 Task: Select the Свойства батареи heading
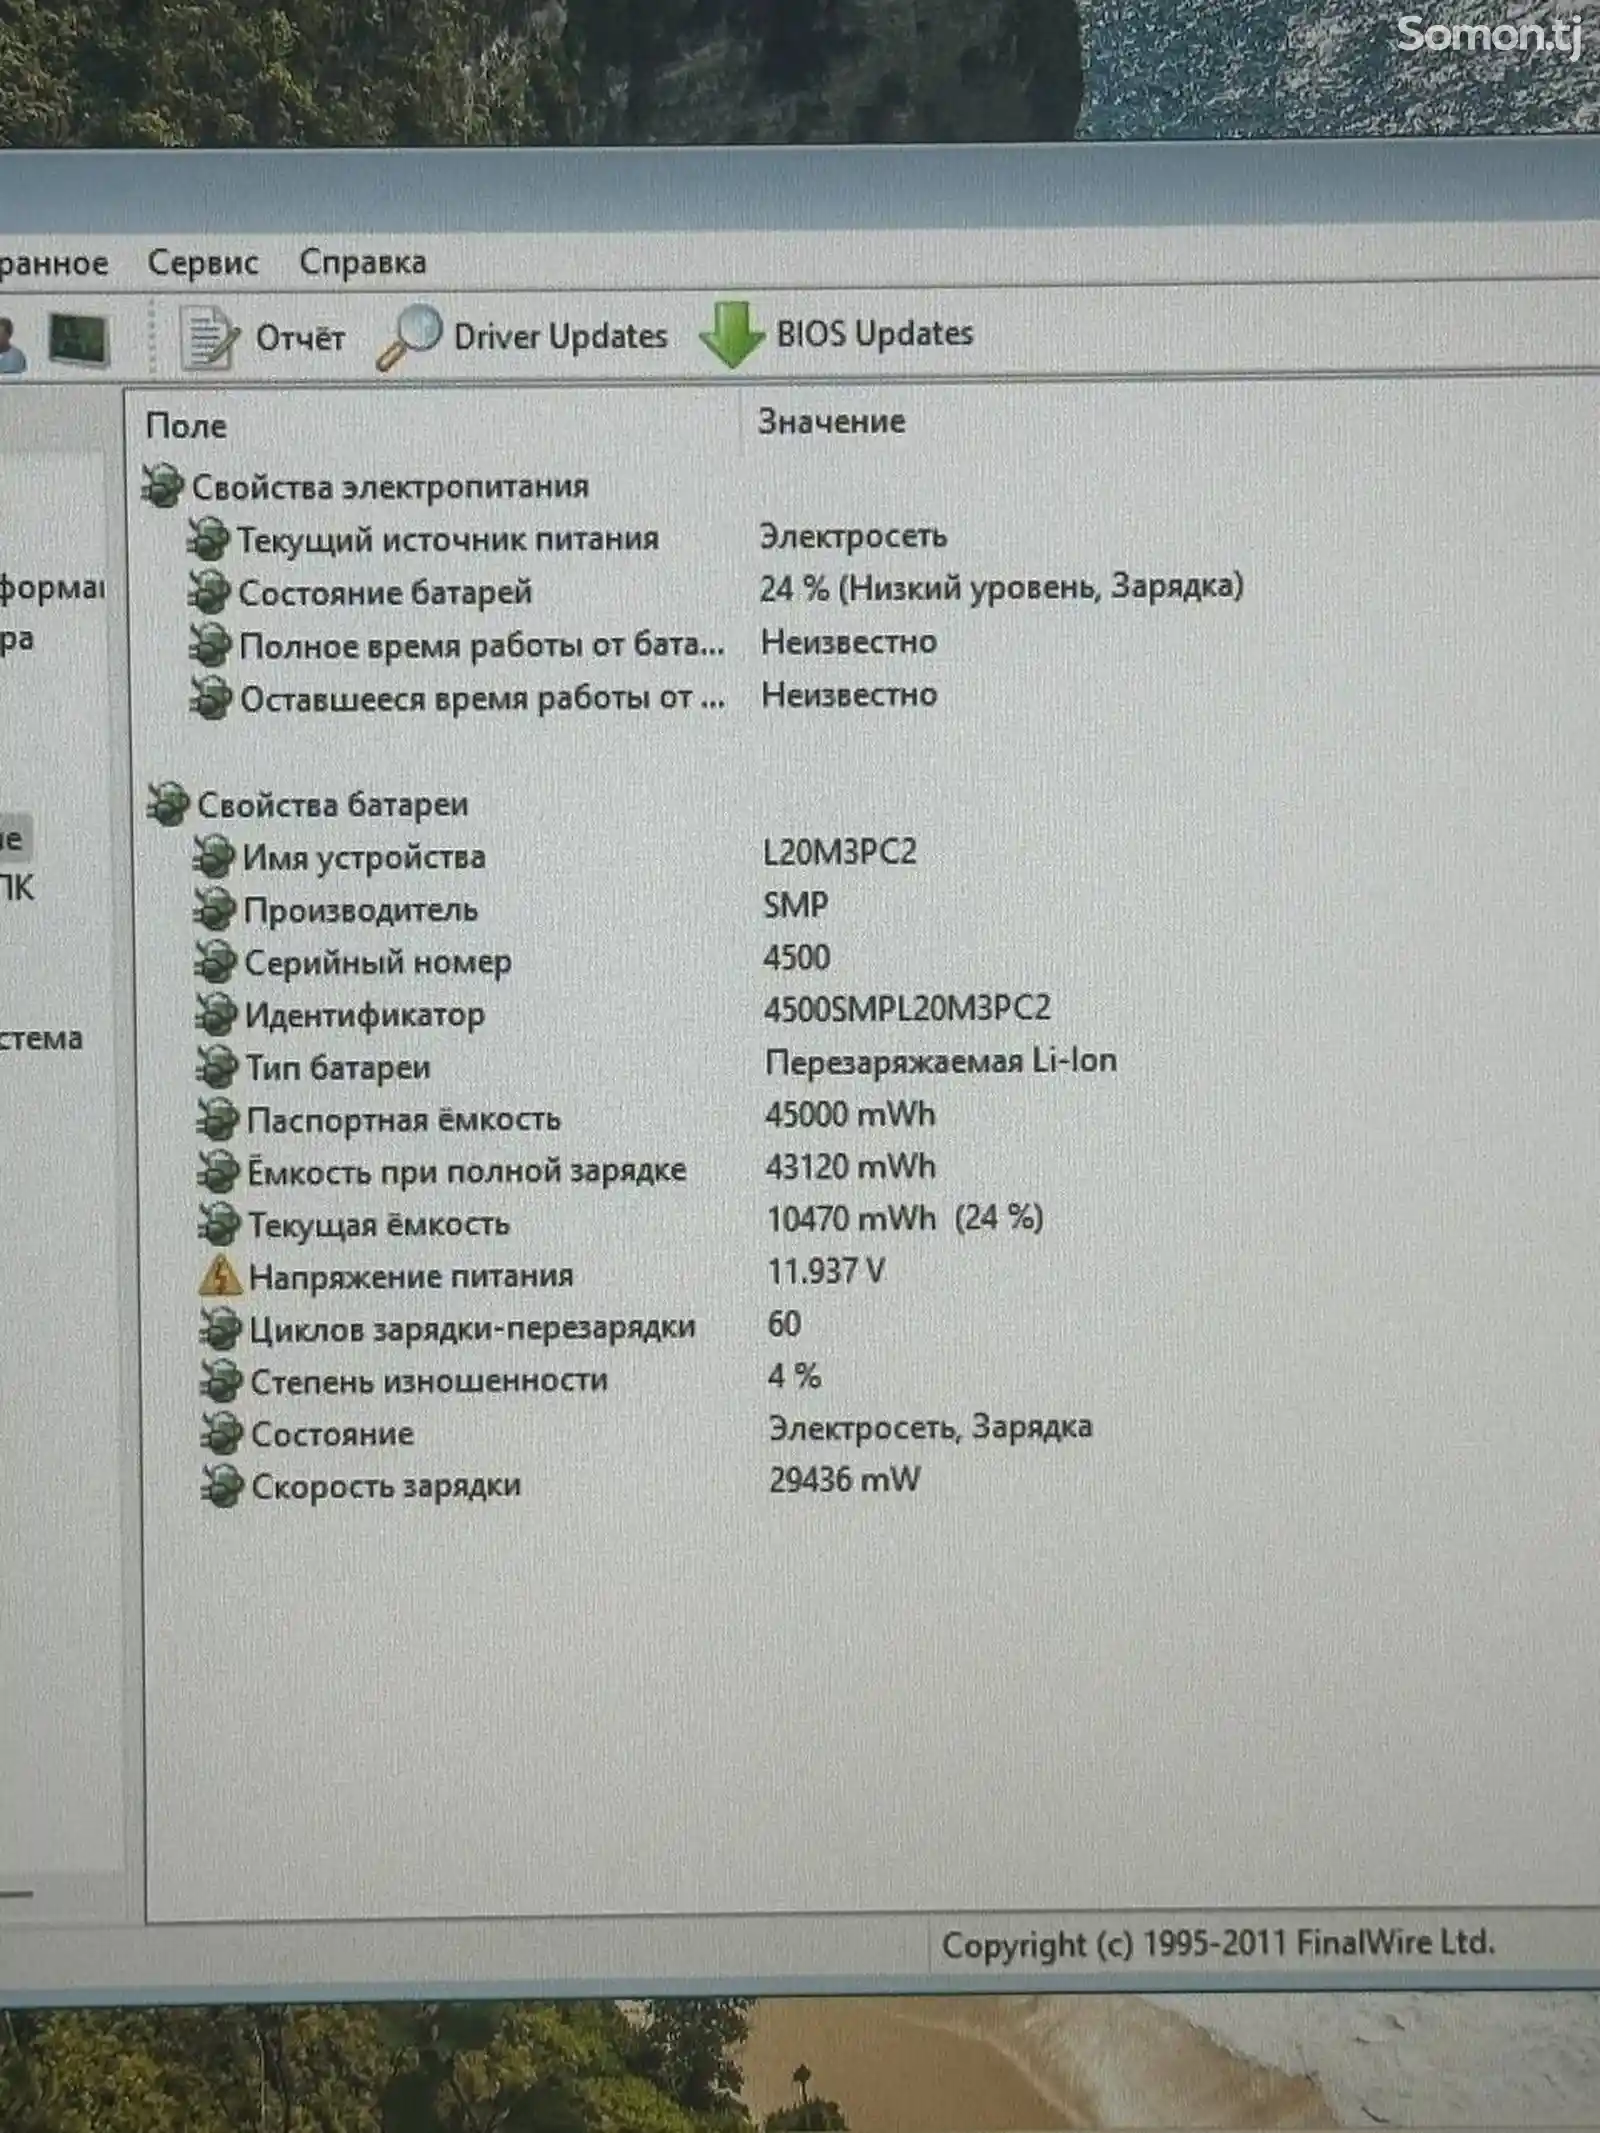[x=332, y=805]
